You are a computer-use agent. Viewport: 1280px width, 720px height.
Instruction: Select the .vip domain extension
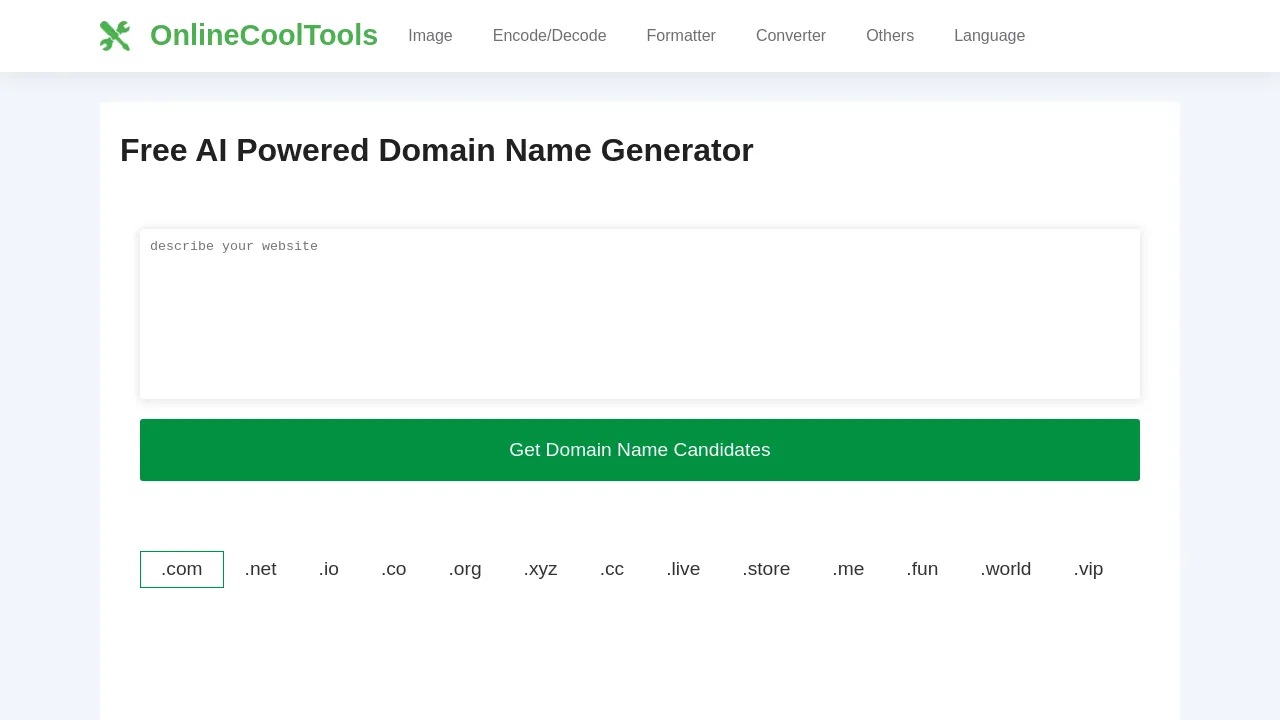[x=1088, y=569]
